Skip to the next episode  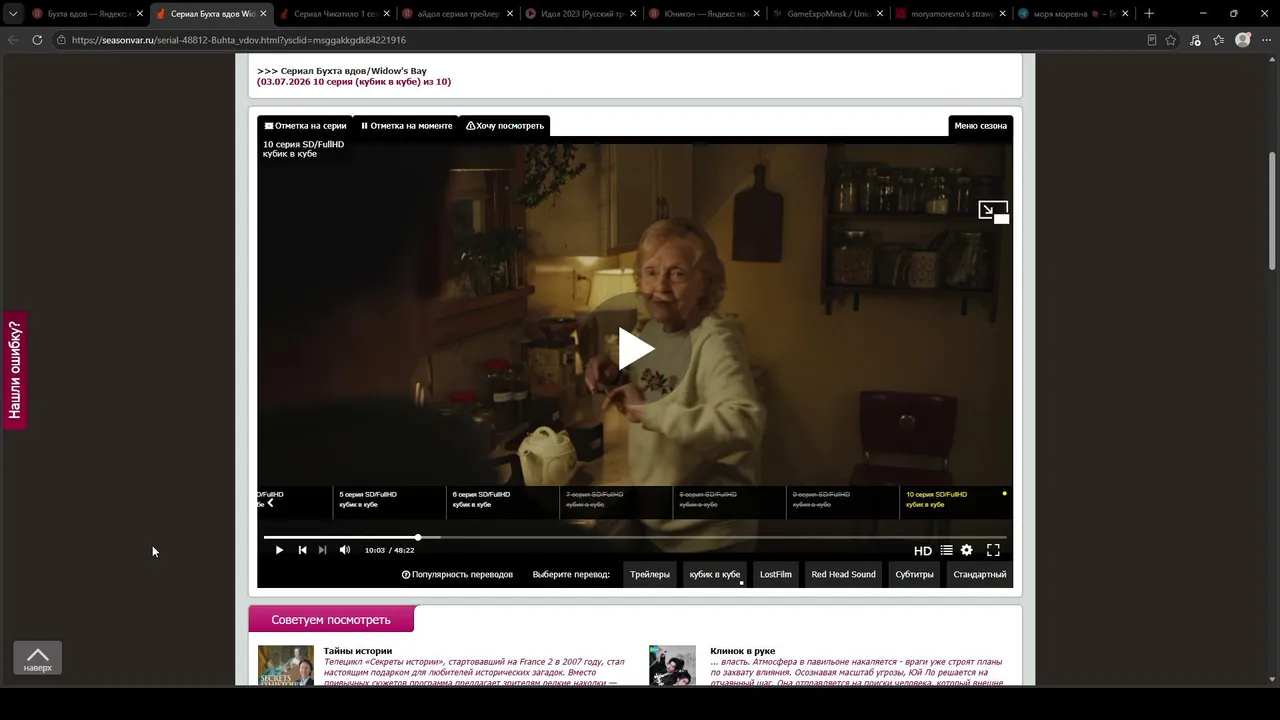(322, 550)
